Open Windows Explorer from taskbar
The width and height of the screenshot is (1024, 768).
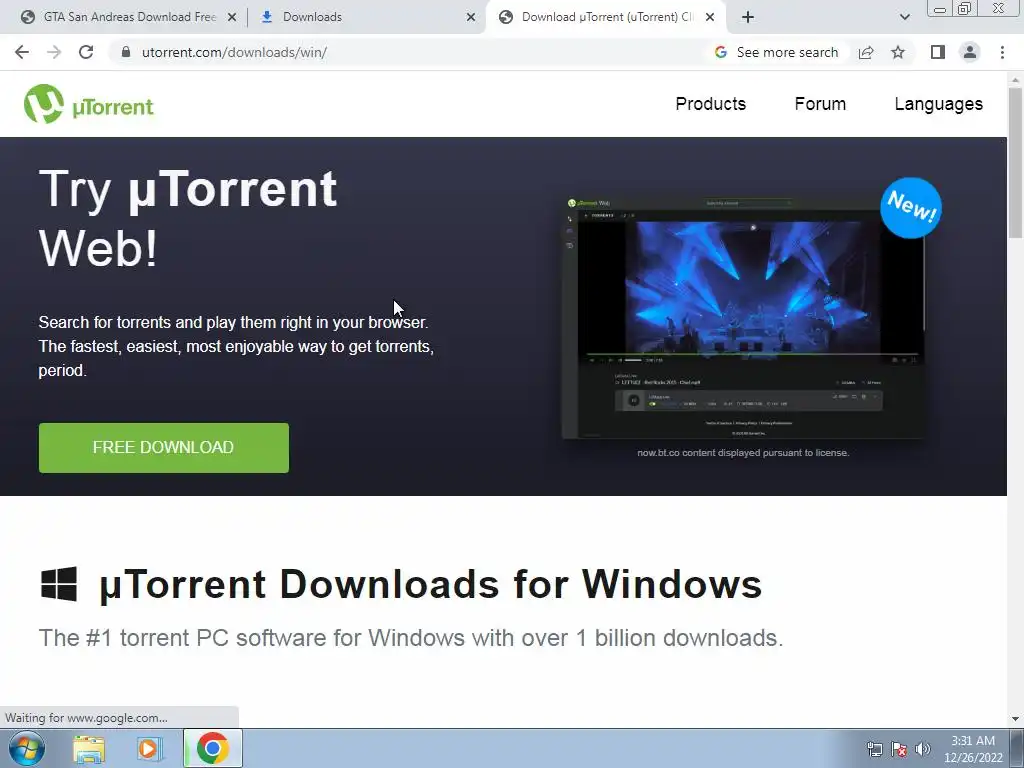click(89, 748)
